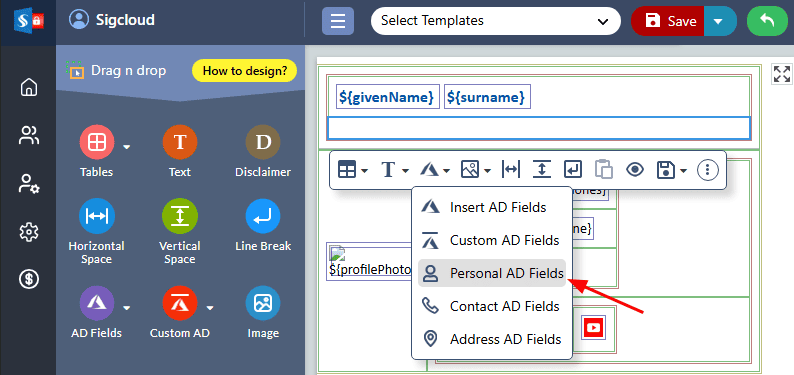The height and width of the screenshot is (375, 794).
Task: Expand the Tables dropdown arrow
Action: click(x=127, y=147)
